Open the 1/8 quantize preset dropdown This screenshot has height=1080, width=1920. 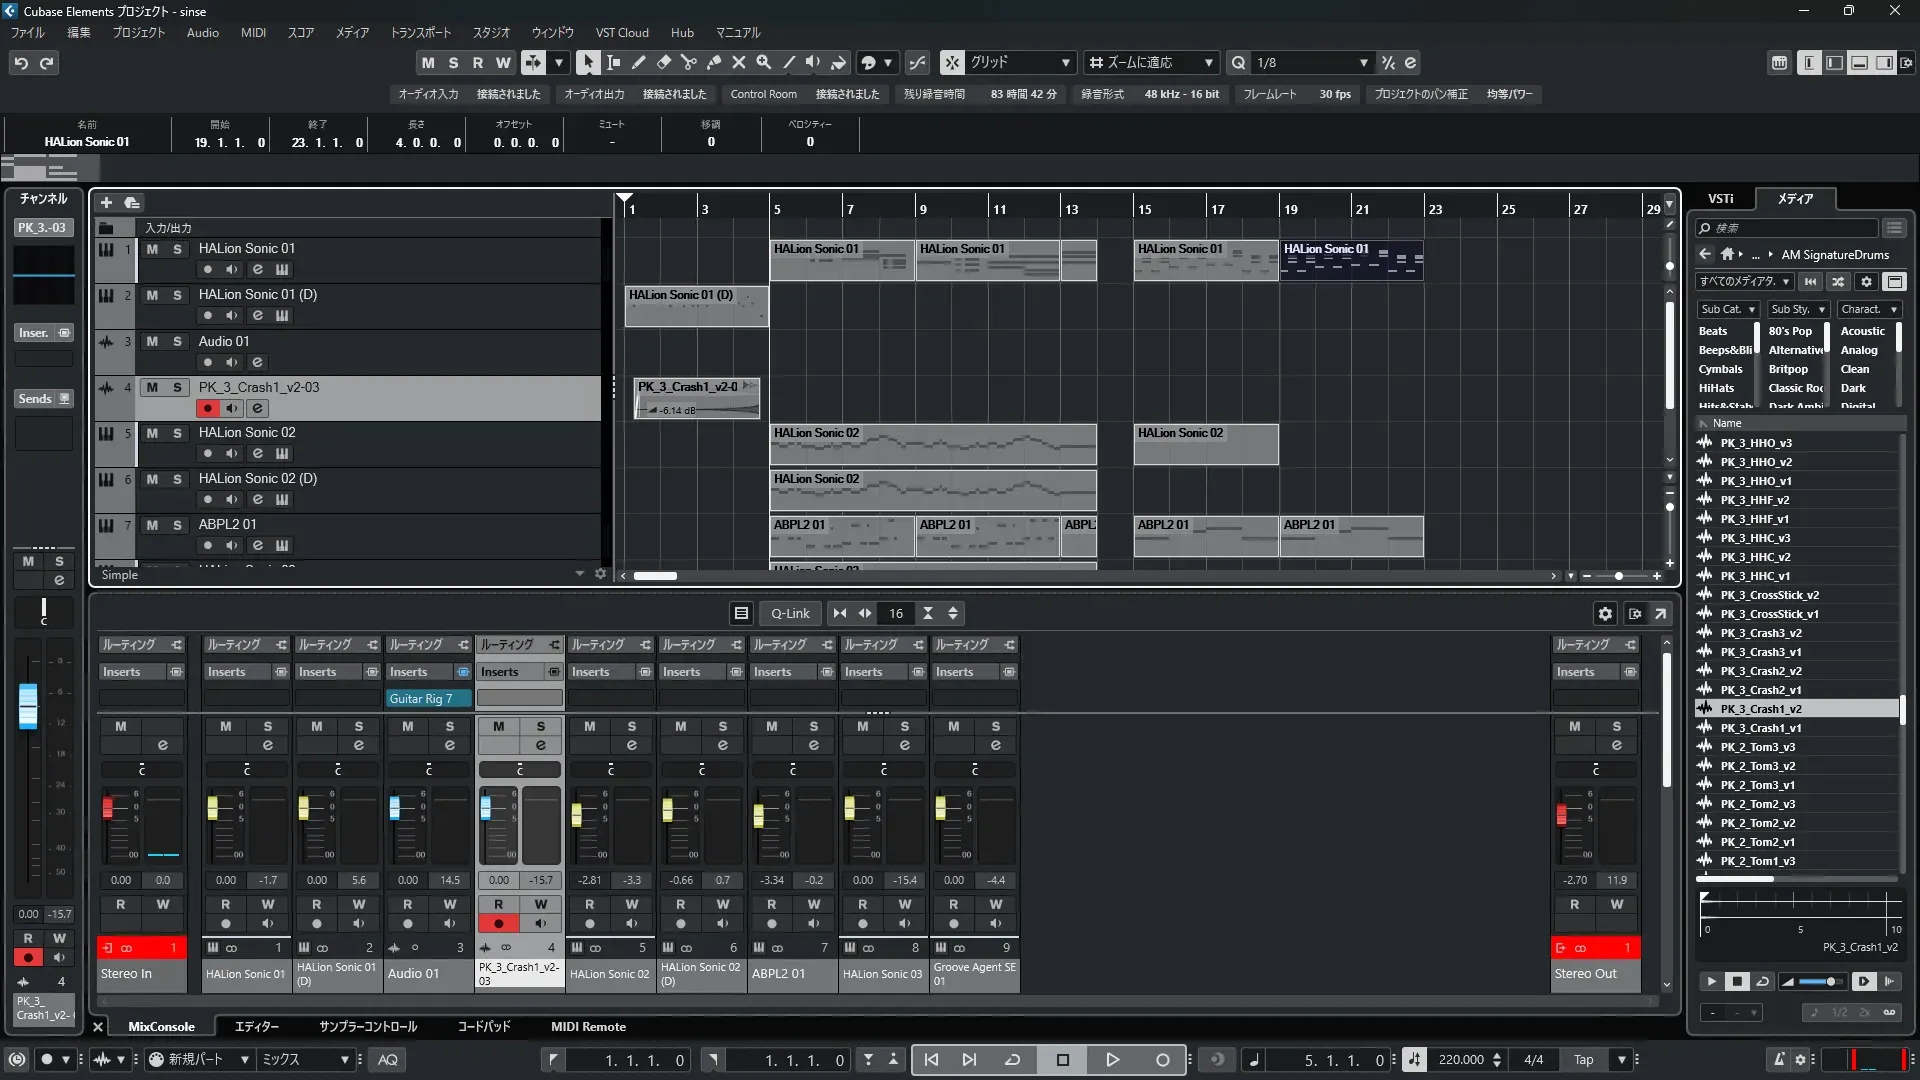click(x=1364, y=62)
